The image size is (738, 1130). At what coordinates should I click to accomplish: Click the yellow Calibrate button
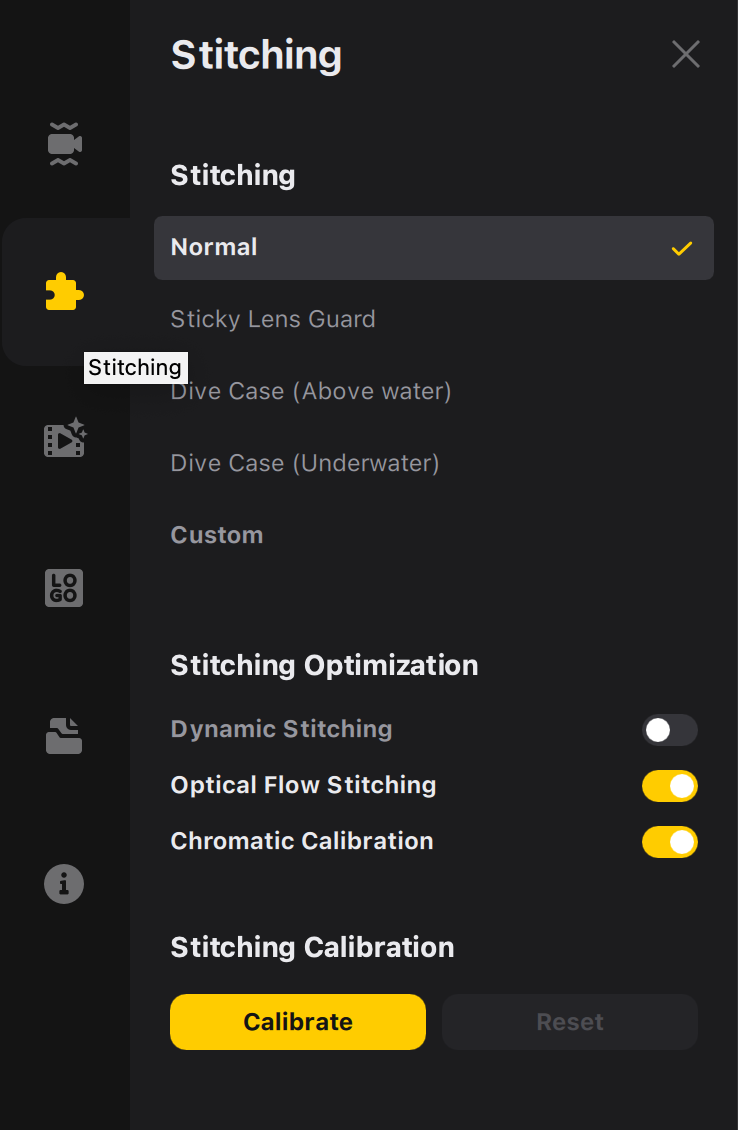298,1022
